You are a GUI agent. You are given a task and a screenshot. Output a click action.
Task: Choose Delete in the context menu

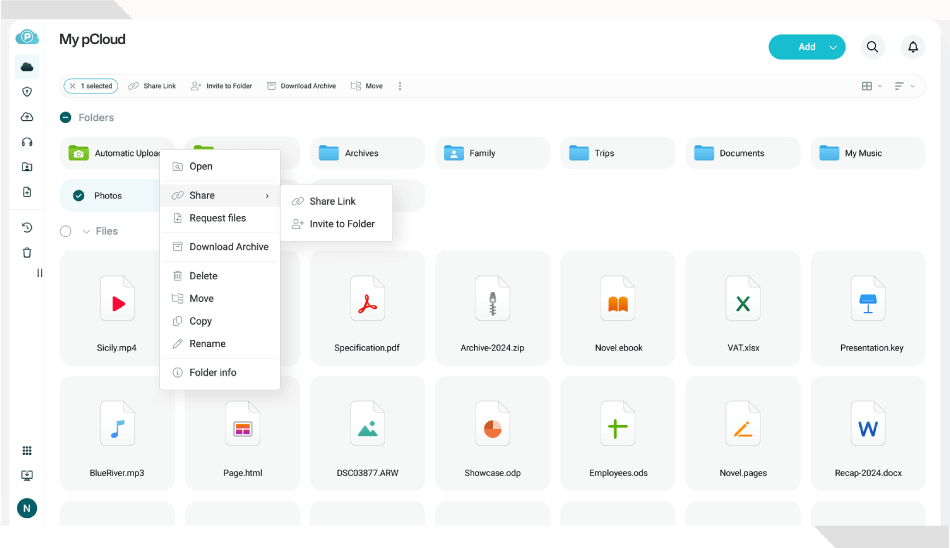coord(220,276)
